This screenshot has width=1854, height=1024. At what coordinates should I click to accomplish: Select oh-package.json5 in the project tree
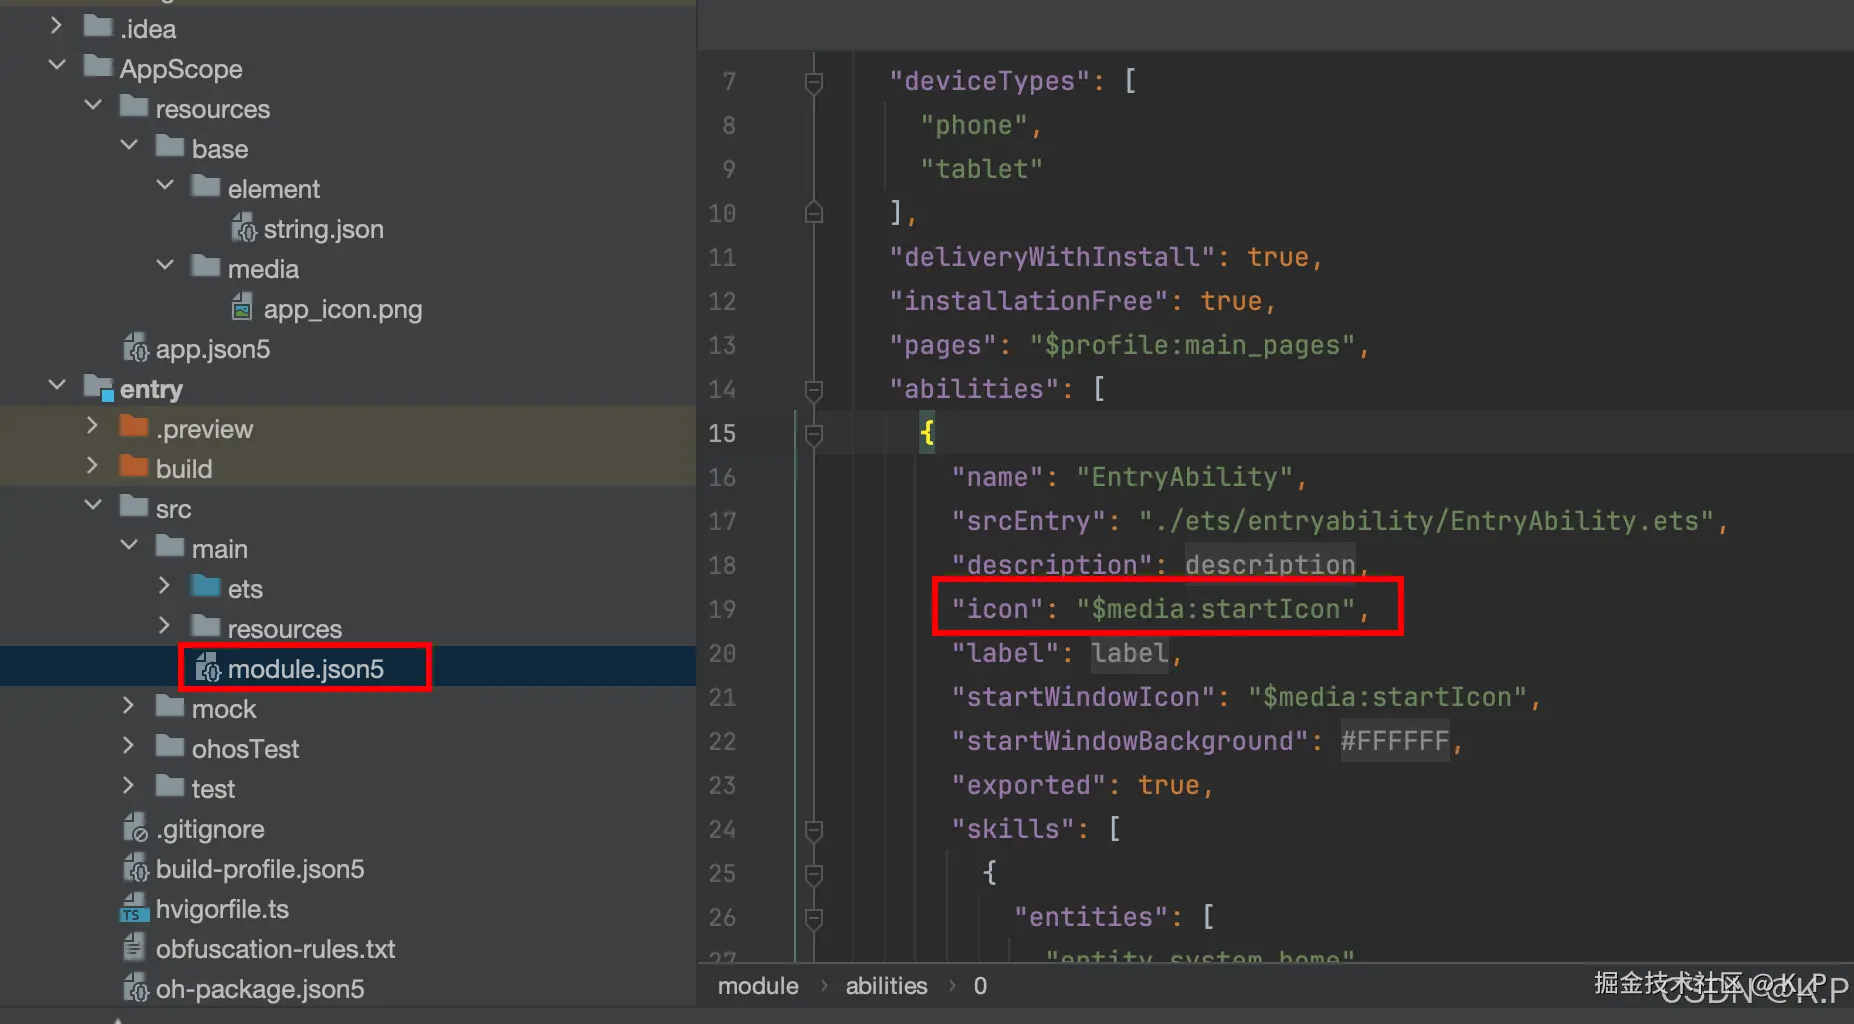click(260, 989)
